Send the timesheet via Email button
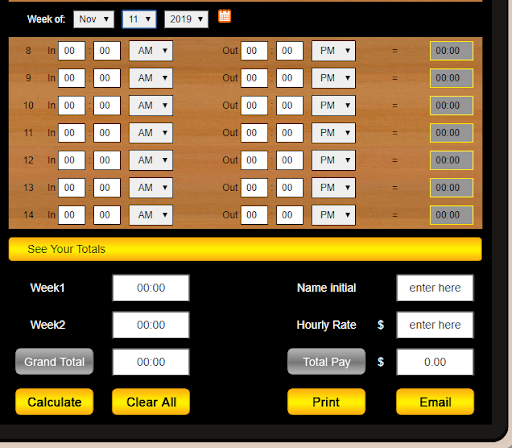 click(435, 402)
